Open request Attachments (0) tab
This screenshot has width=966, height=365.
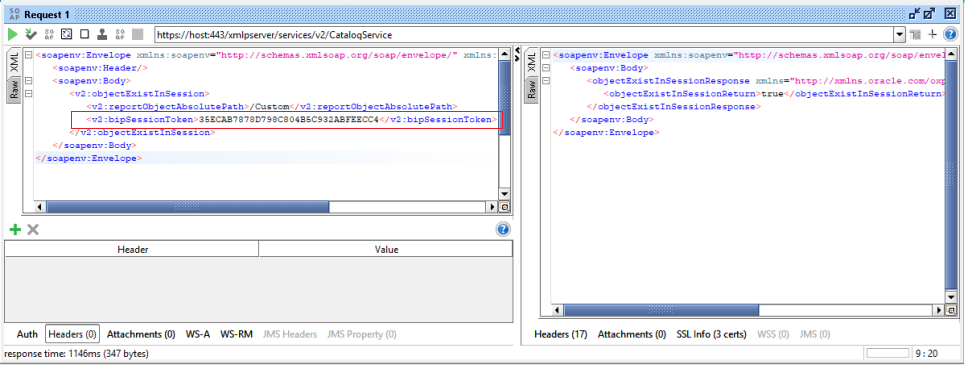141,334
